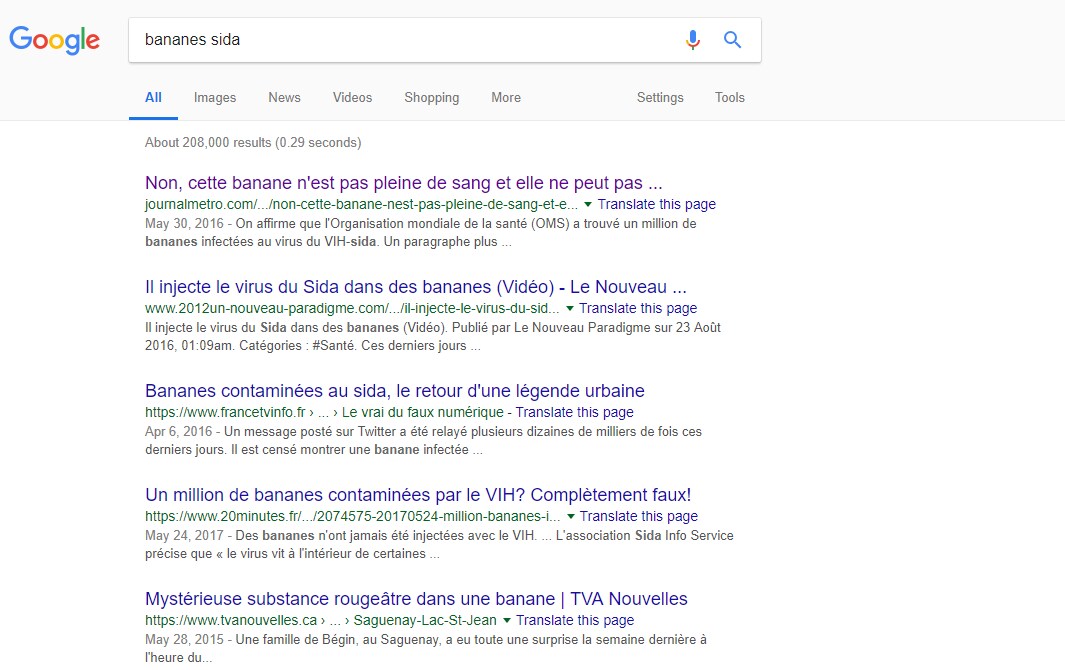This screenshot has width=1065, height=670.
Task: Click 'About 208,000 results' stats text
Action: [253, 143]
